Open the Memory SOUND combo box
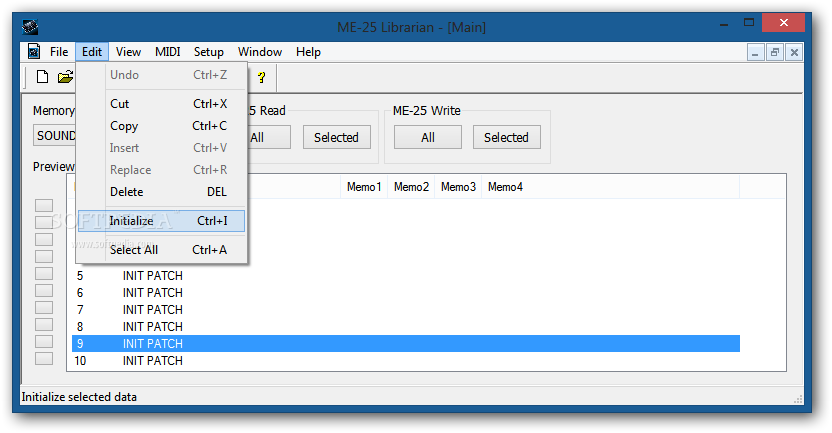 pos(55,136)
